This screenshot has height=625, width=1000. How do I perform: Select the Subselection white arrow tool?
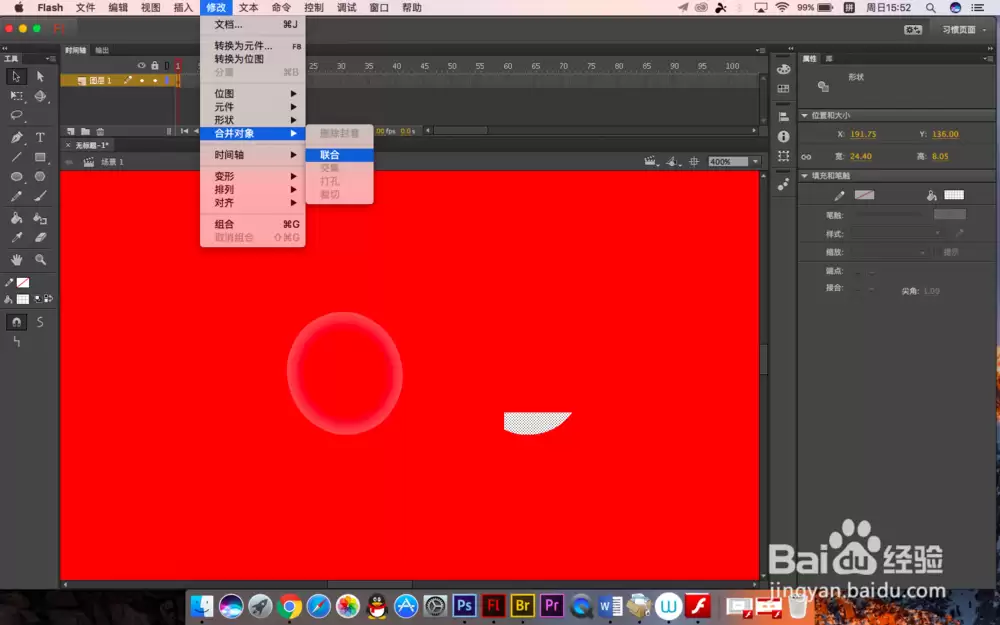click(40, 77)
